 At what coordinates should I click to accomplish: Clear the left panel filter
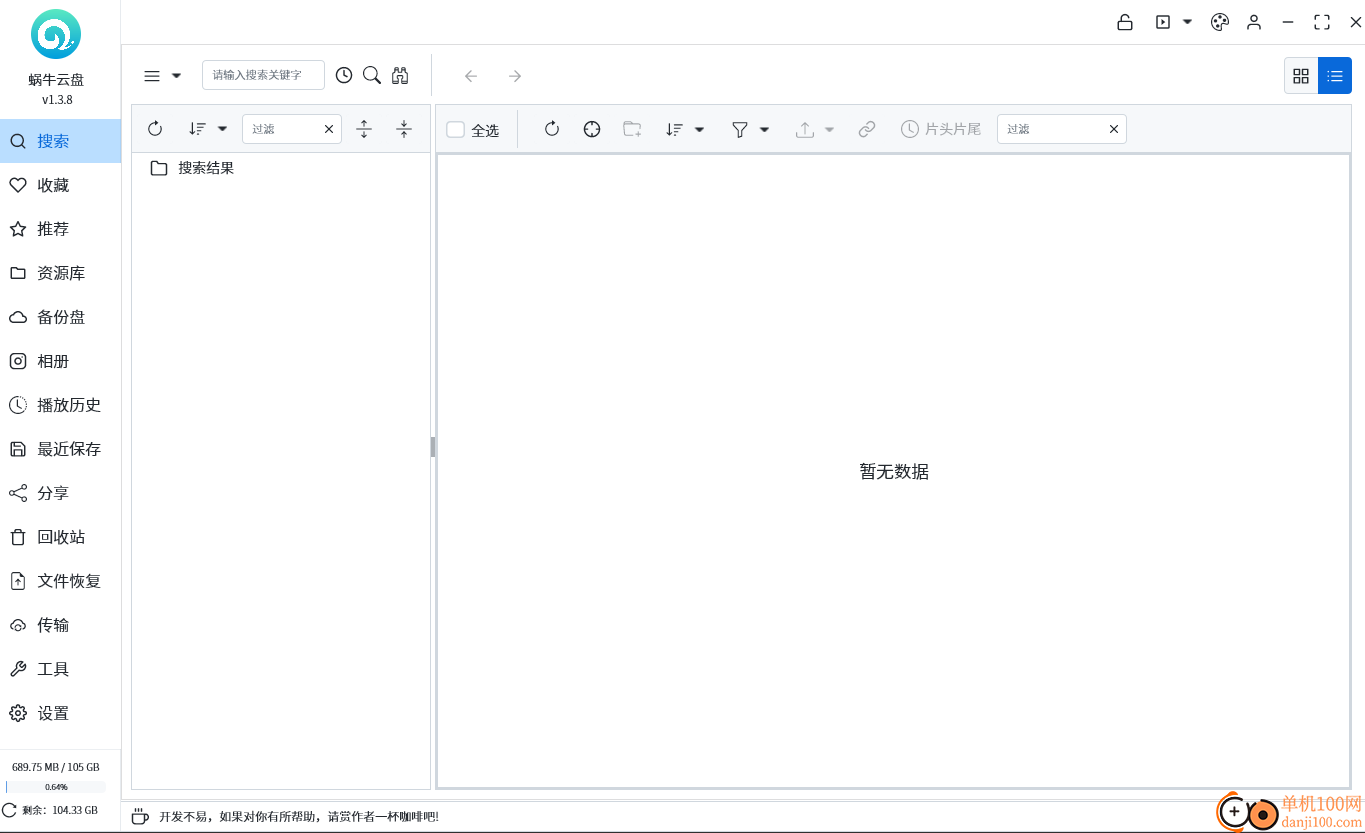pos(329,129)
